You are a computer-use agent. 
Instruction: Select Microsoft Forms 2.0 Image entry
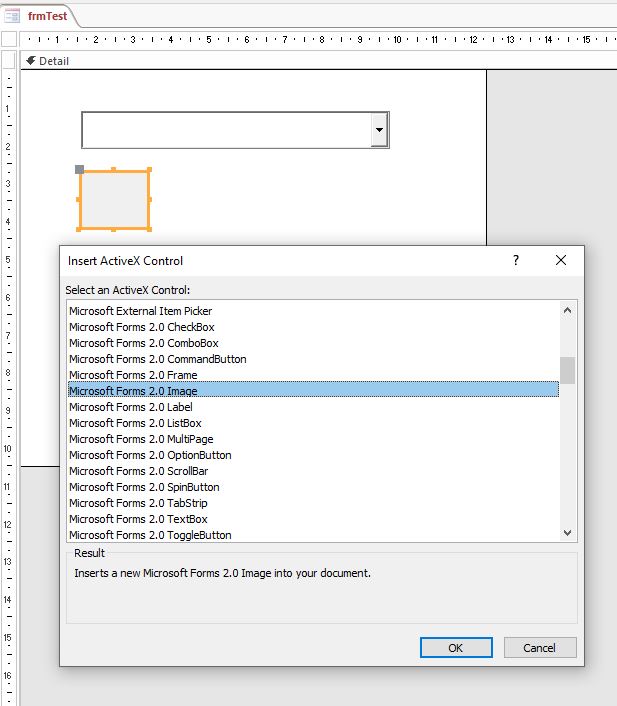click(x=313, y=390)
